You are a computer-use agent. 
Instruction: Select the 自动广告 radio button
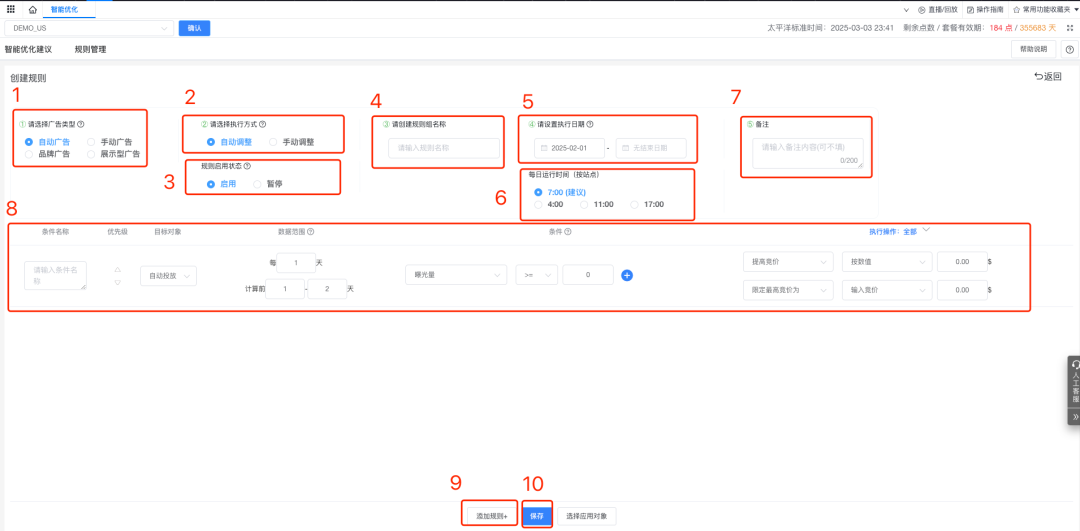click(x=29, y=142)
